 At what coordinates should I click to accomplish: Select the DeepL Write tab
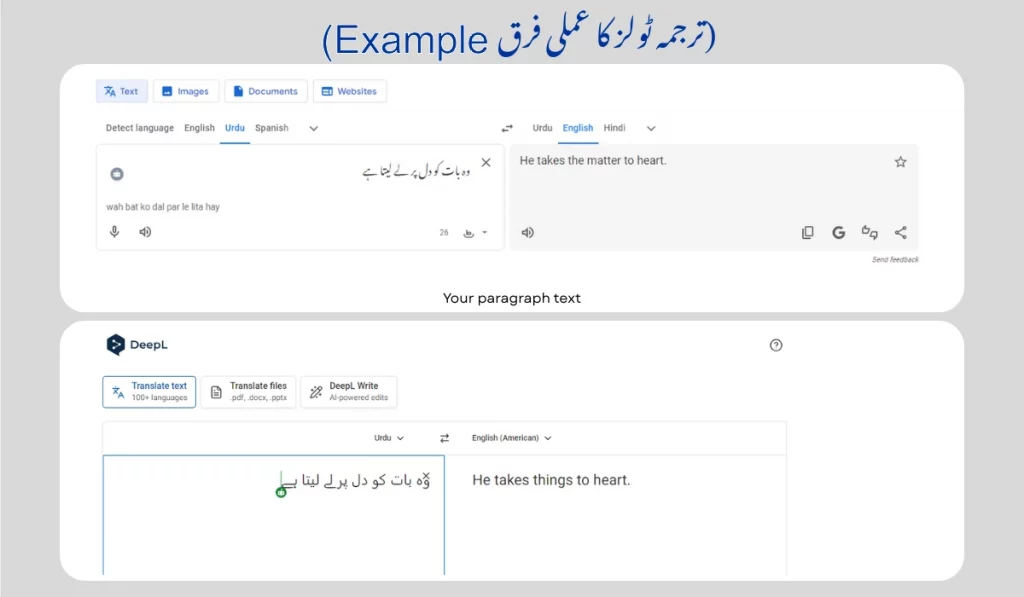coord(348,391)
